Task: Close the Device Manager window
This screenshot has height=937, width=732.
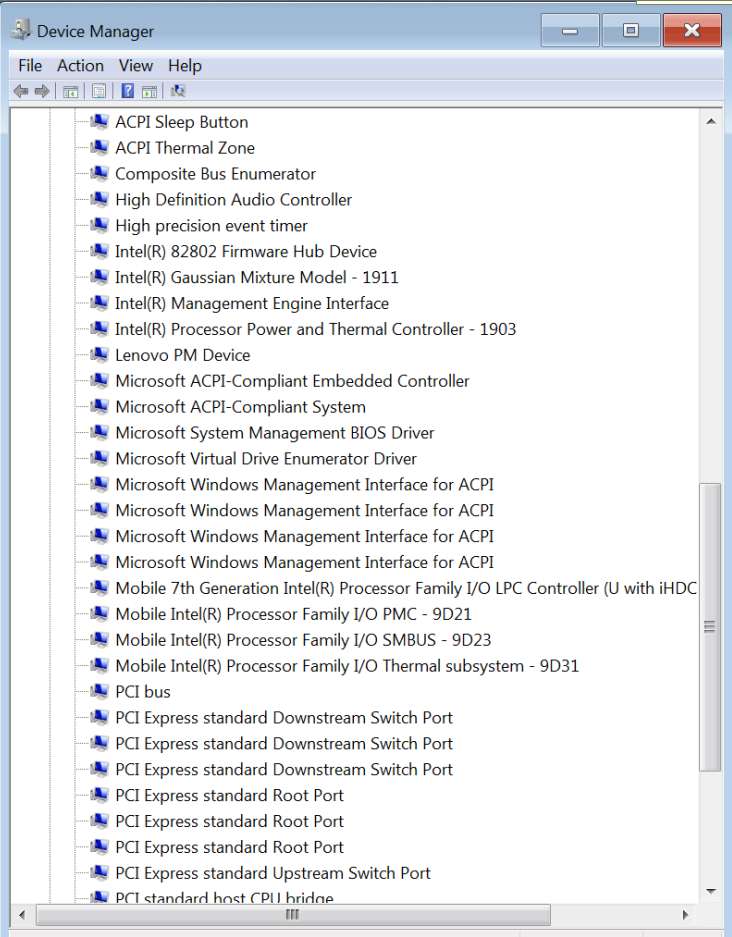Action: point(692,30)
